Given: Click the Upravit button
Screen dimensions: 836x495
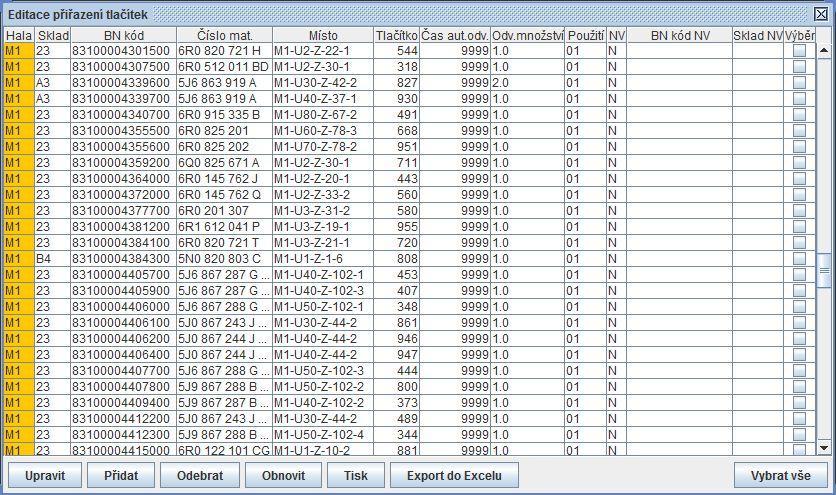Looking at the screenshot, I should 45,475.
